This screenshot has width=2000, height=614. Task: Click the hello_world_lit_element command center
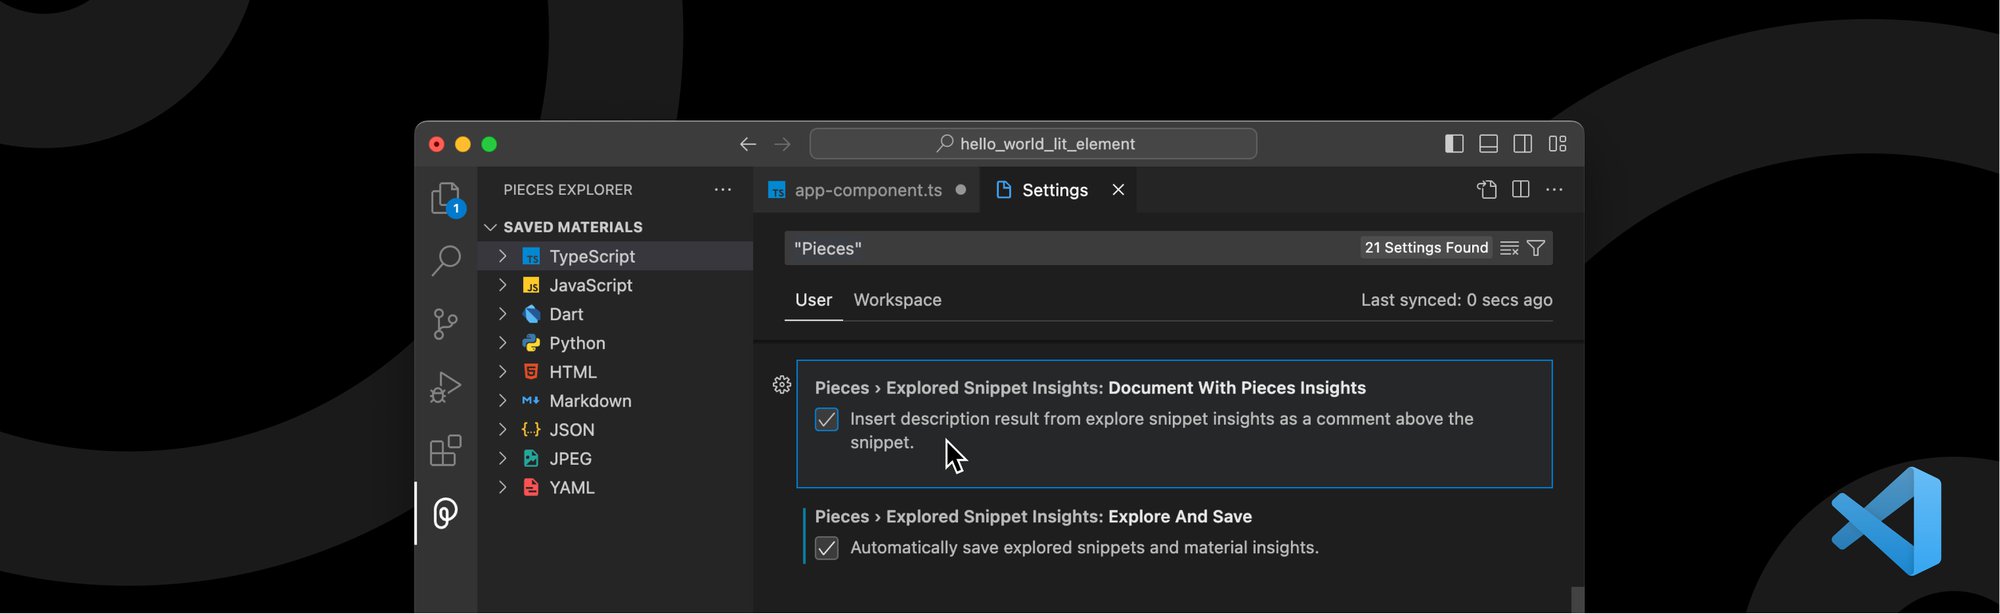(1033, 144)
